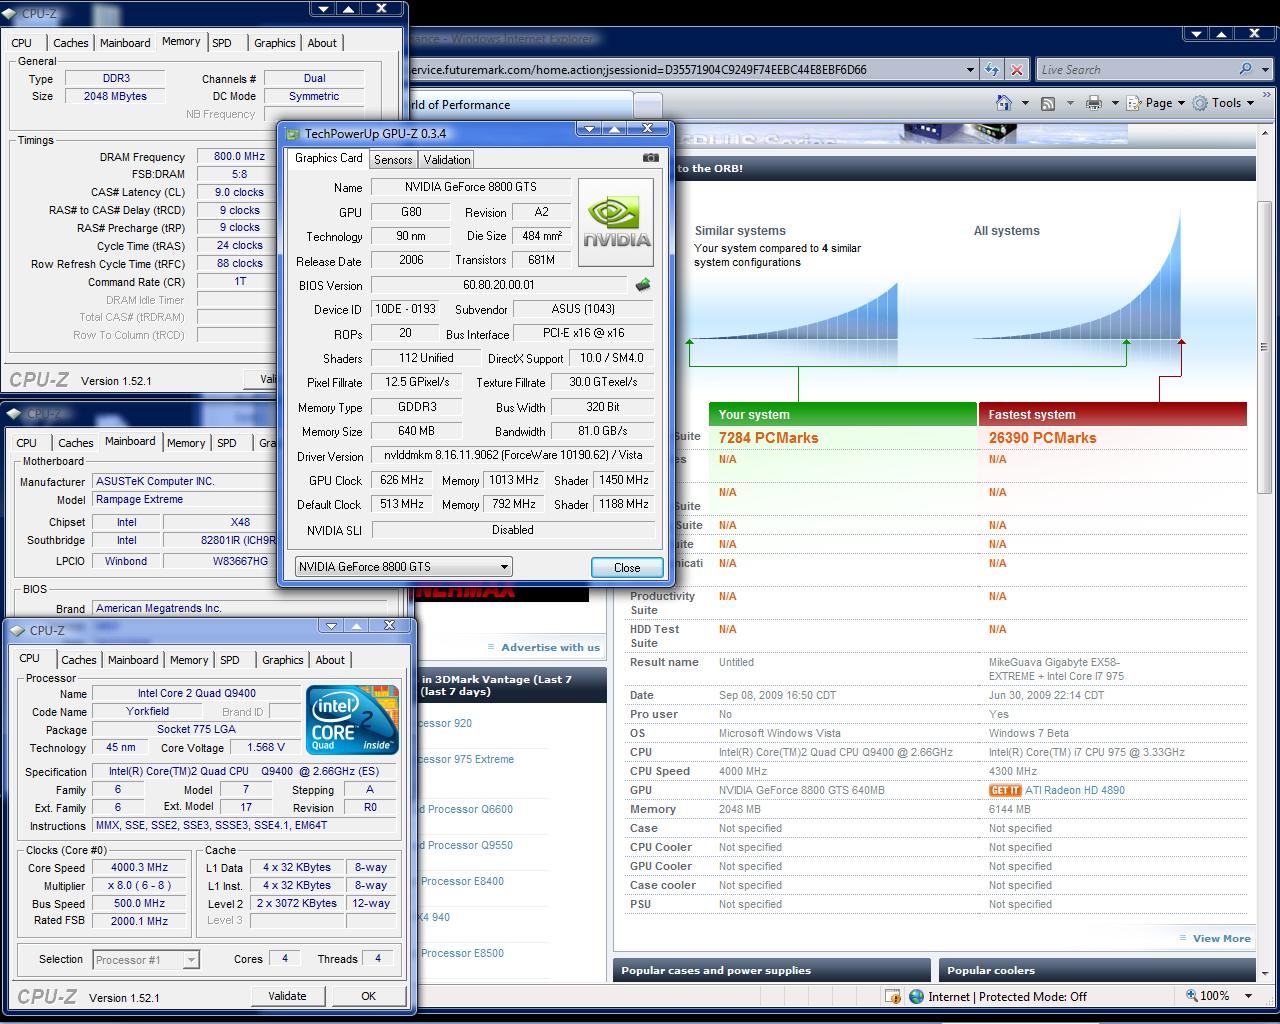Expand the Home button dropdown arrow
Screen dimensions: 1280x1024
point(1025,103)
